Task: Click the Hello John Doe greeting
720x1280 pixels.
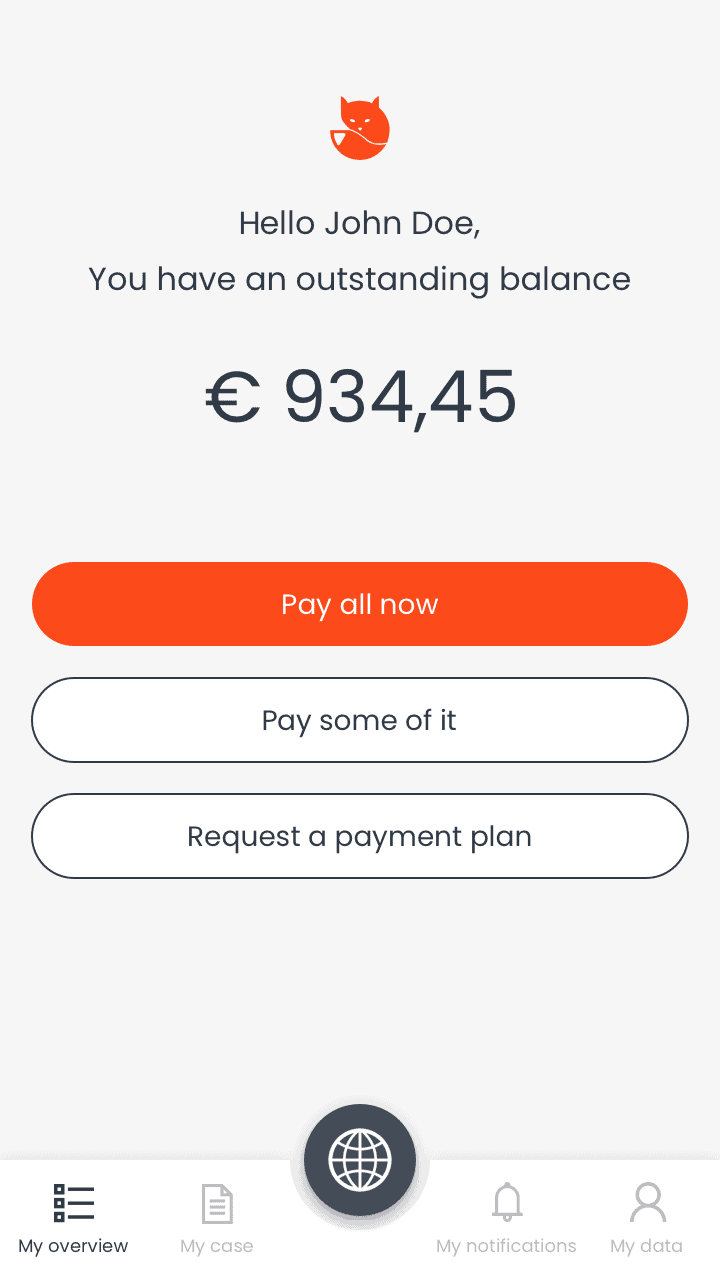Action: pyautogui.click(x=360, y=223)
